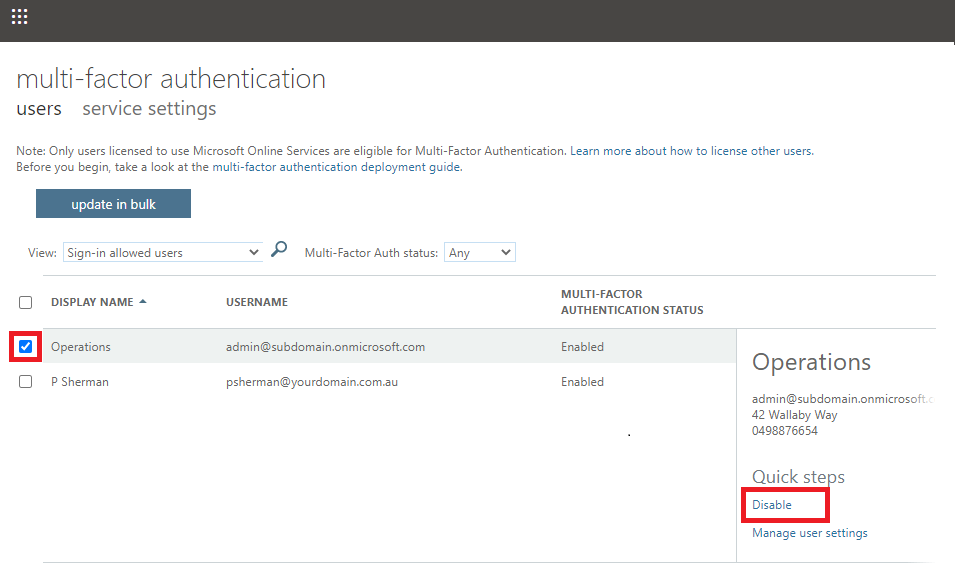Open Manage user settings link
956x569 pixels.
pyautogui.click(x=810, y=533)
